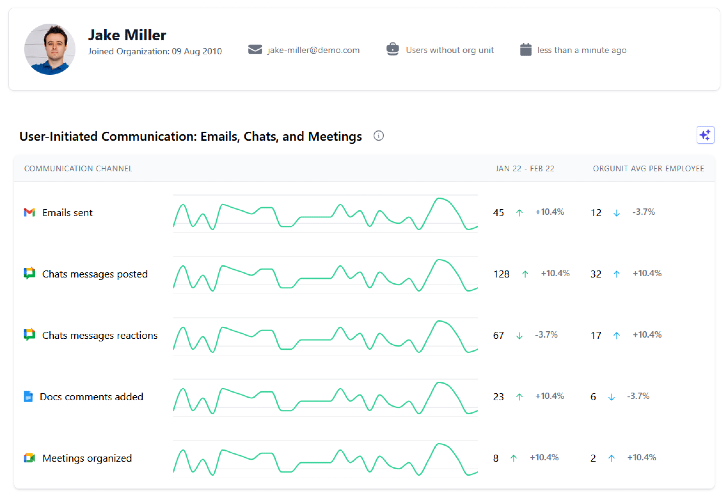The image size is (728, 500).
Task: Click the calendar icon in profile header
Action: [526, 49]
